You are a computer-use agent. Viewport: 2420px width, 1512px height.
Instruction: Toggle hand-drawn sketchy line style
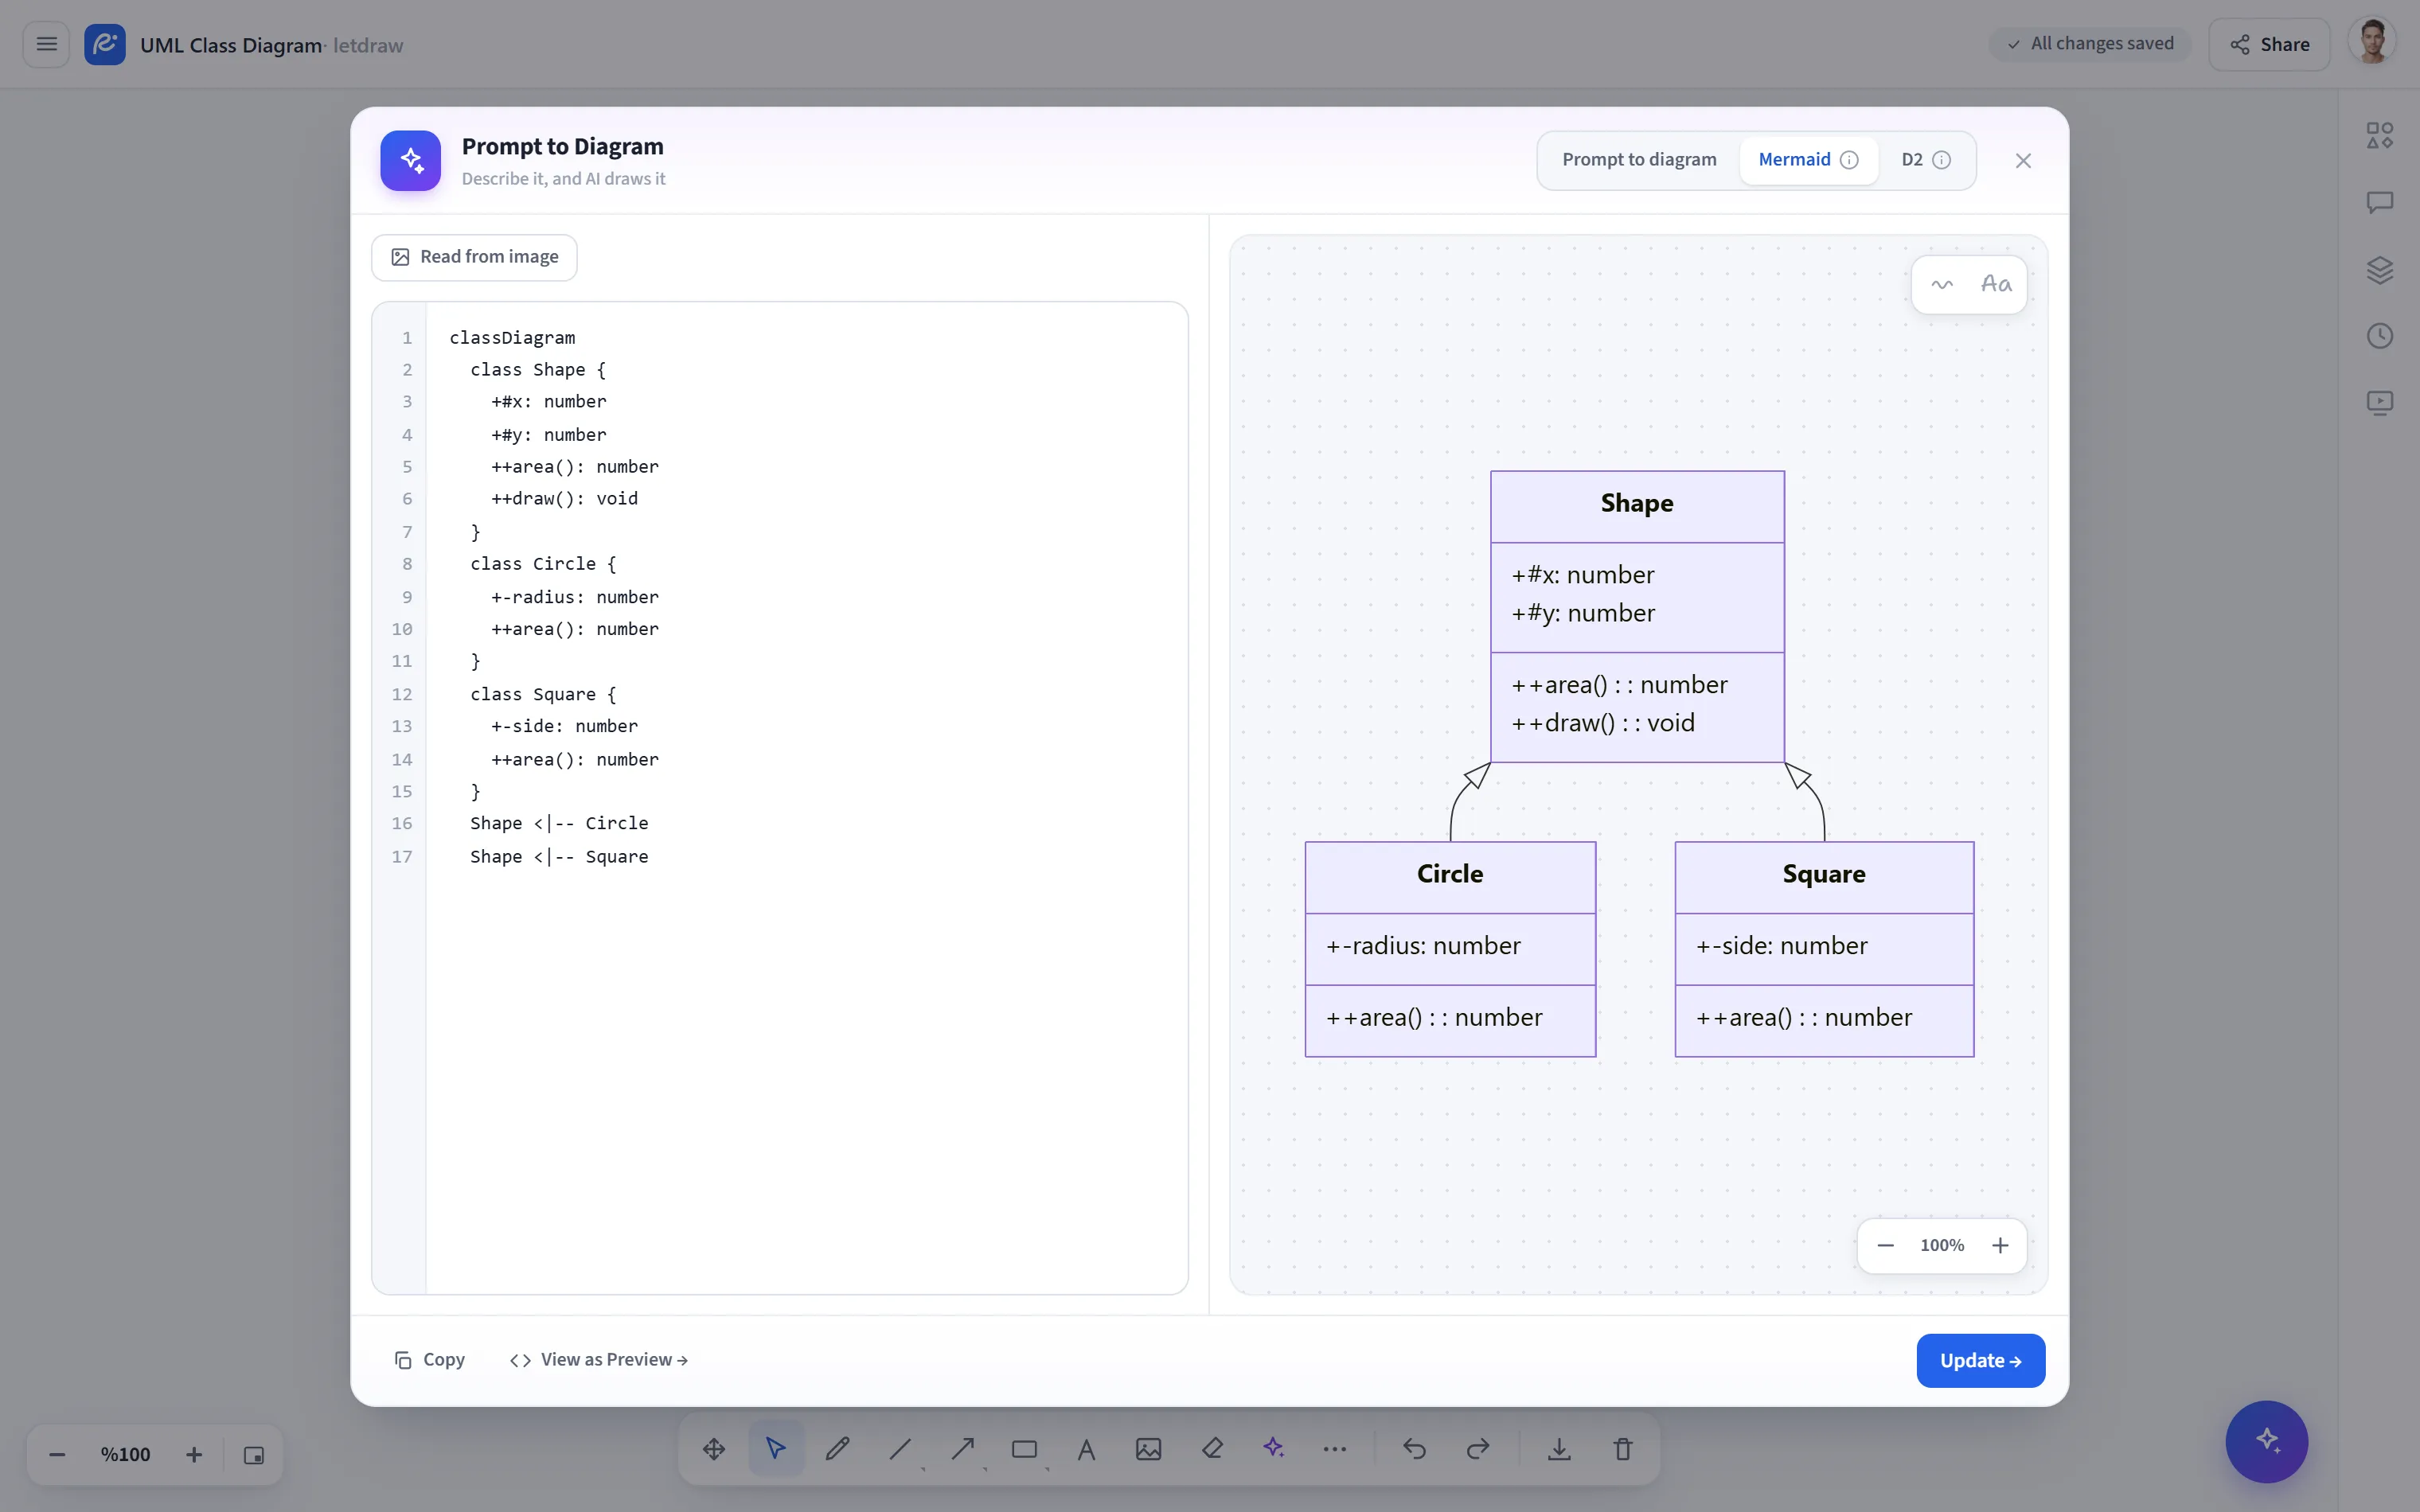(x=1942, y=285)
